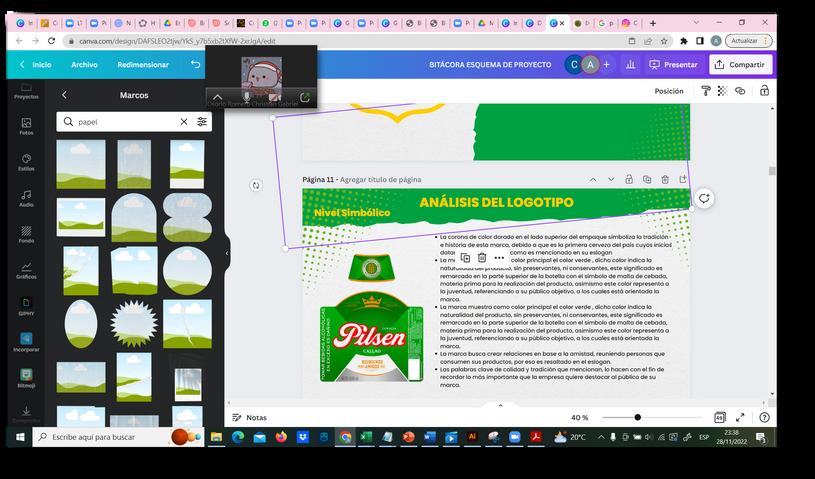815x479 pixels.
Task: Select the starburst frame thumbnail
Action: [134, 323]
